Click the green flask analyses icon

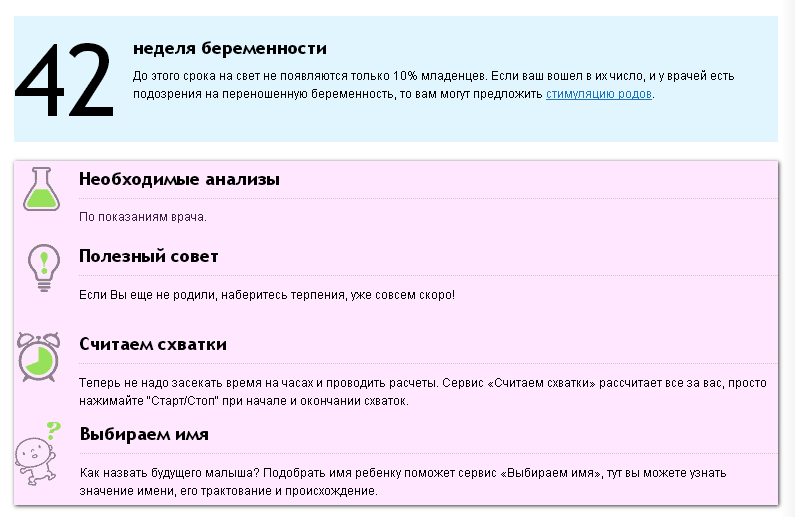point(42,189)
